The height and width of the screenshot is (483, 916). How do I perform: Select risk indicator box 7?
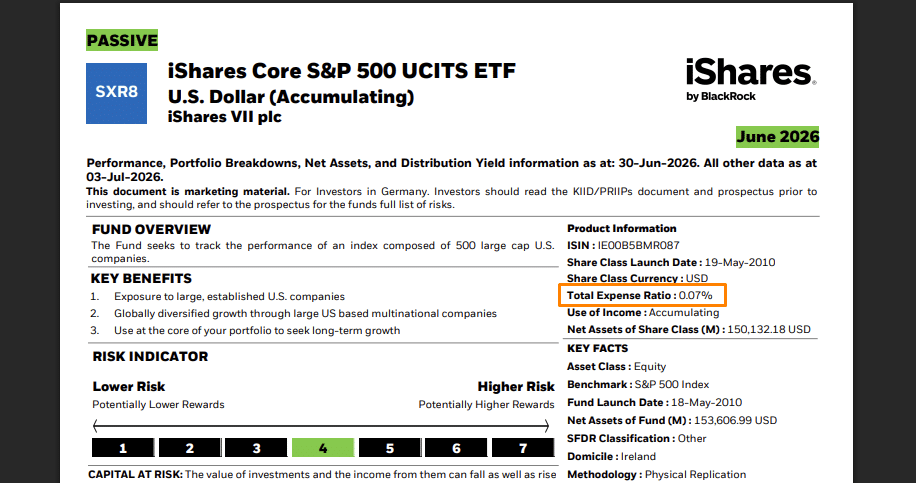click(x=523, y=448)
